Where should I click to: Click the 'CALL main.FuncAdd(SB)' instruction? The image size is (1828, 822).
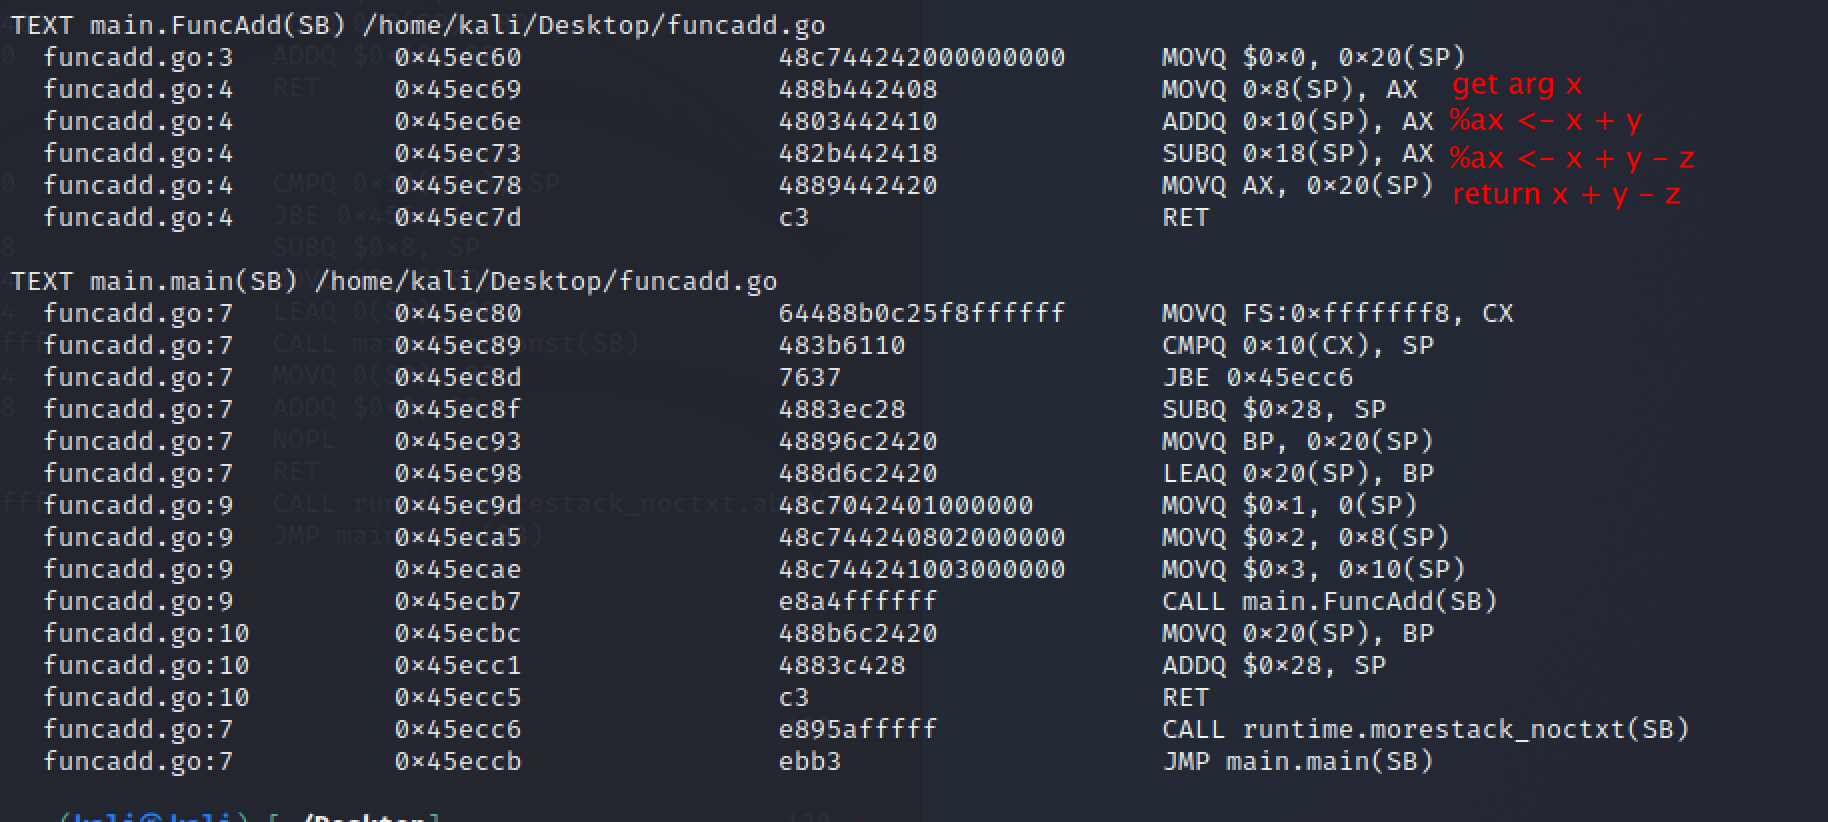[1328, 601]
